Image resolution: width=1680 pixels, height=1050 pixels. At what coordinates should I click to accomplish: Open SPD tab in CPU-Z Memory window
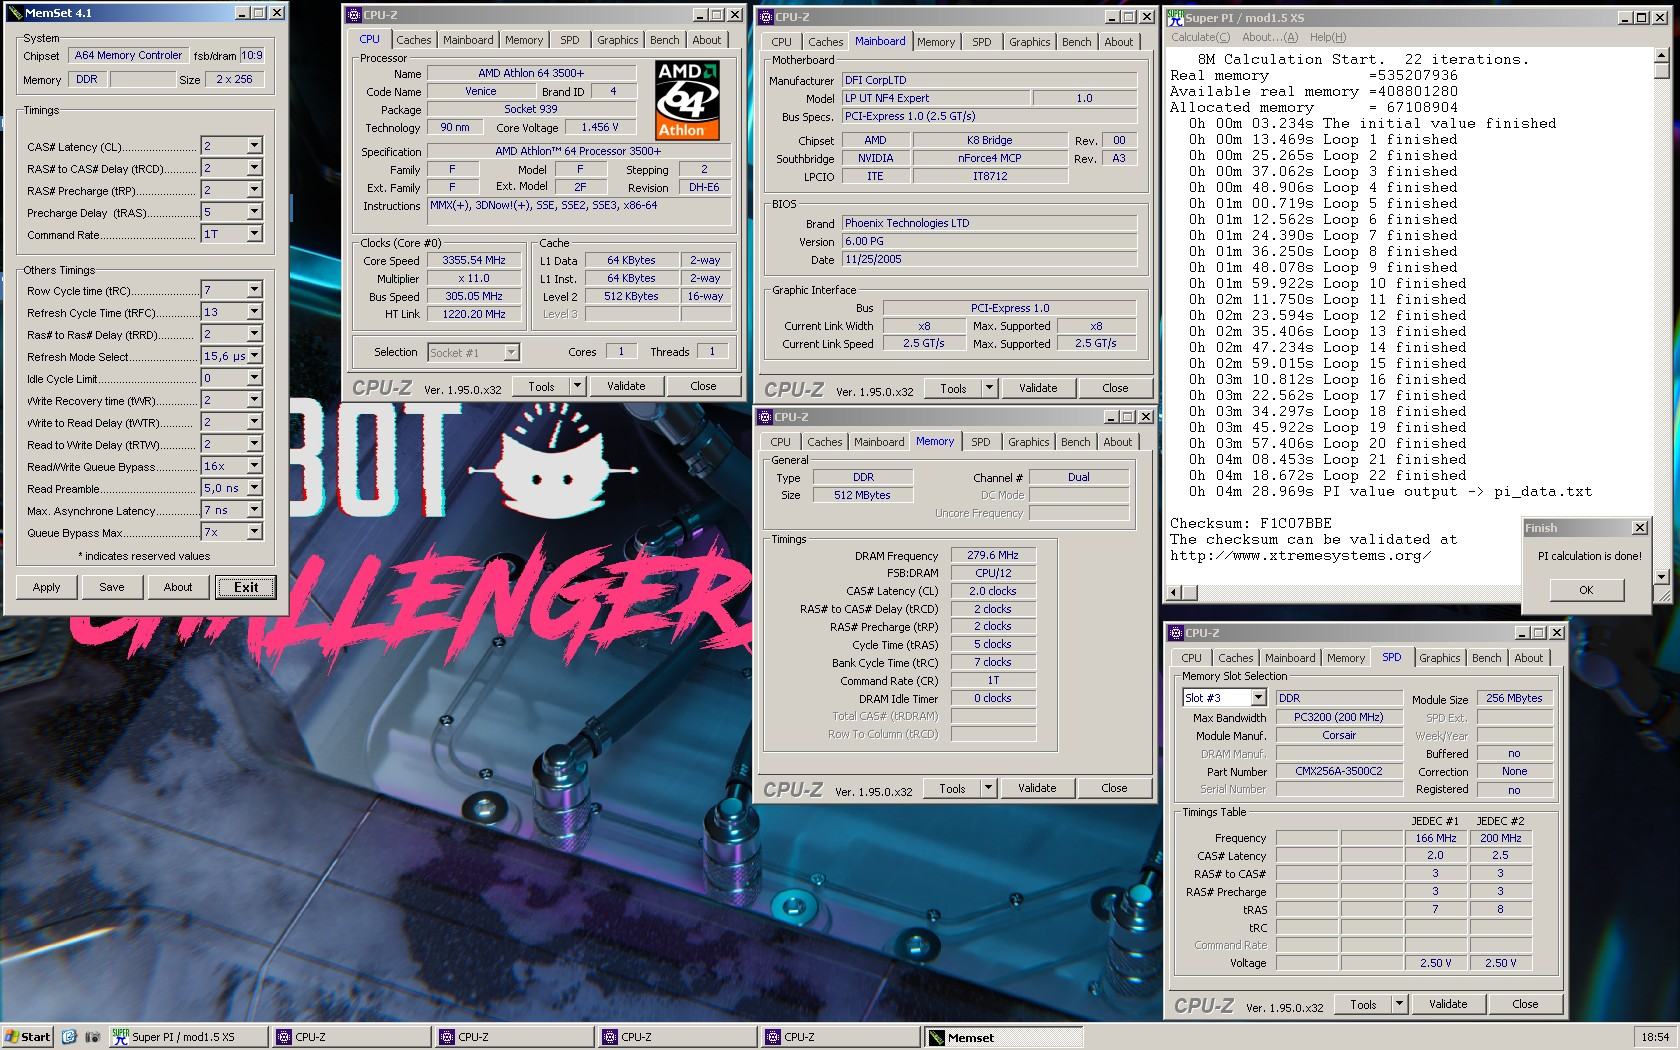point(980,442)
